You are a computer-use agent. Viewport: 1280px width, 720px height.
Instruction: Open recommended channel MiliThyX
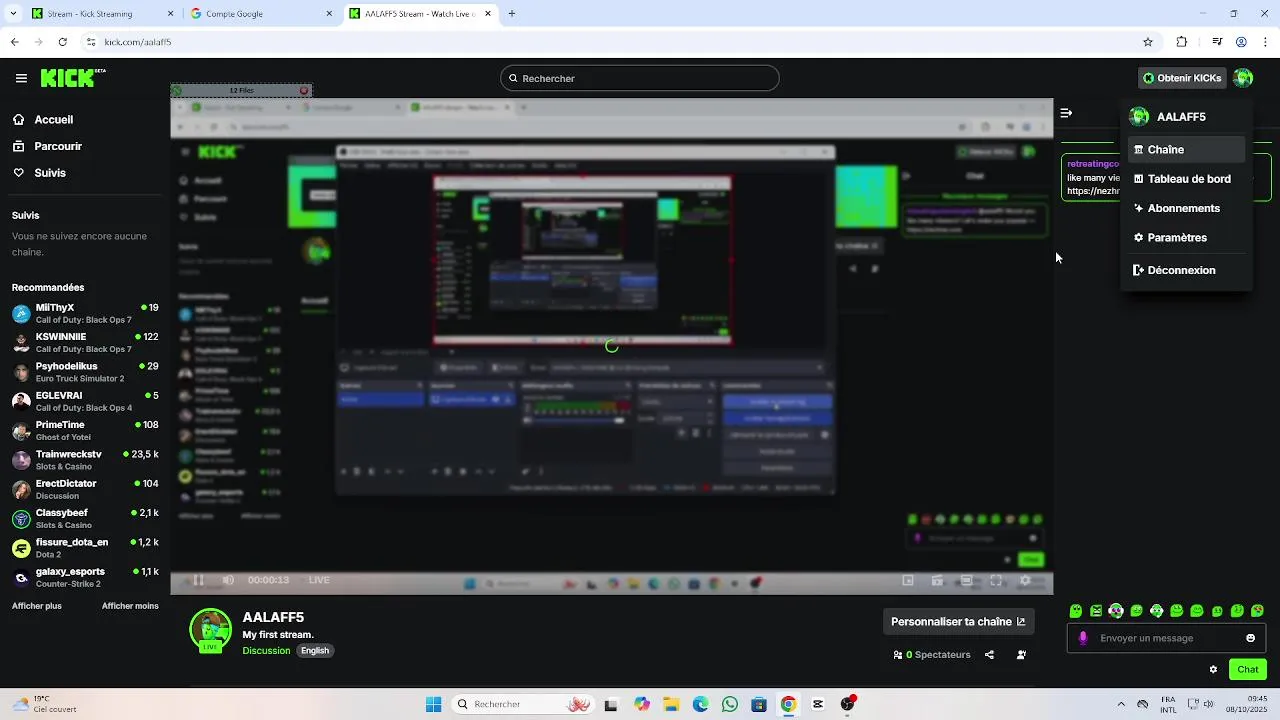click(85, 313)
